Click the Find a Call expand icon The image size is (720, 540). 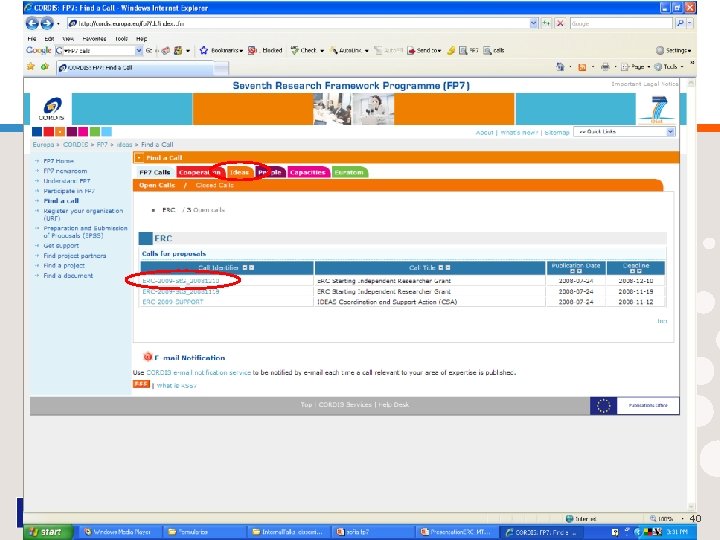[139, 158]
